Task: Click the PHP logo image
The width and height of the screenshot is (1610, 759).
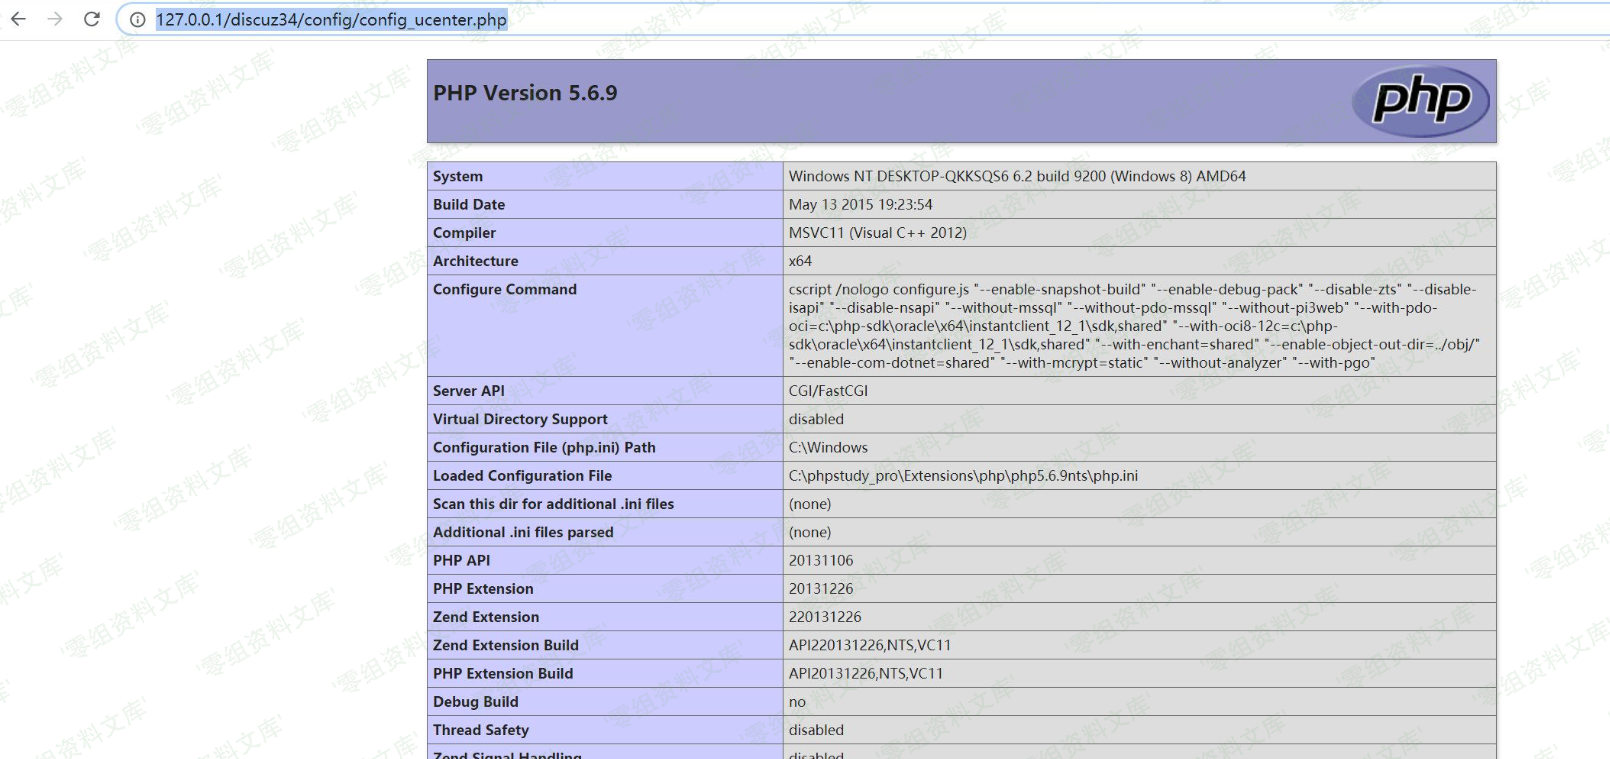Action: 1420,101
